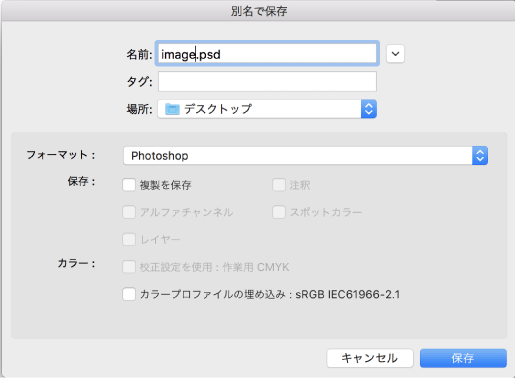Click the blue 保存 button
Screen dimensions: 515x378
pos(463,358)
